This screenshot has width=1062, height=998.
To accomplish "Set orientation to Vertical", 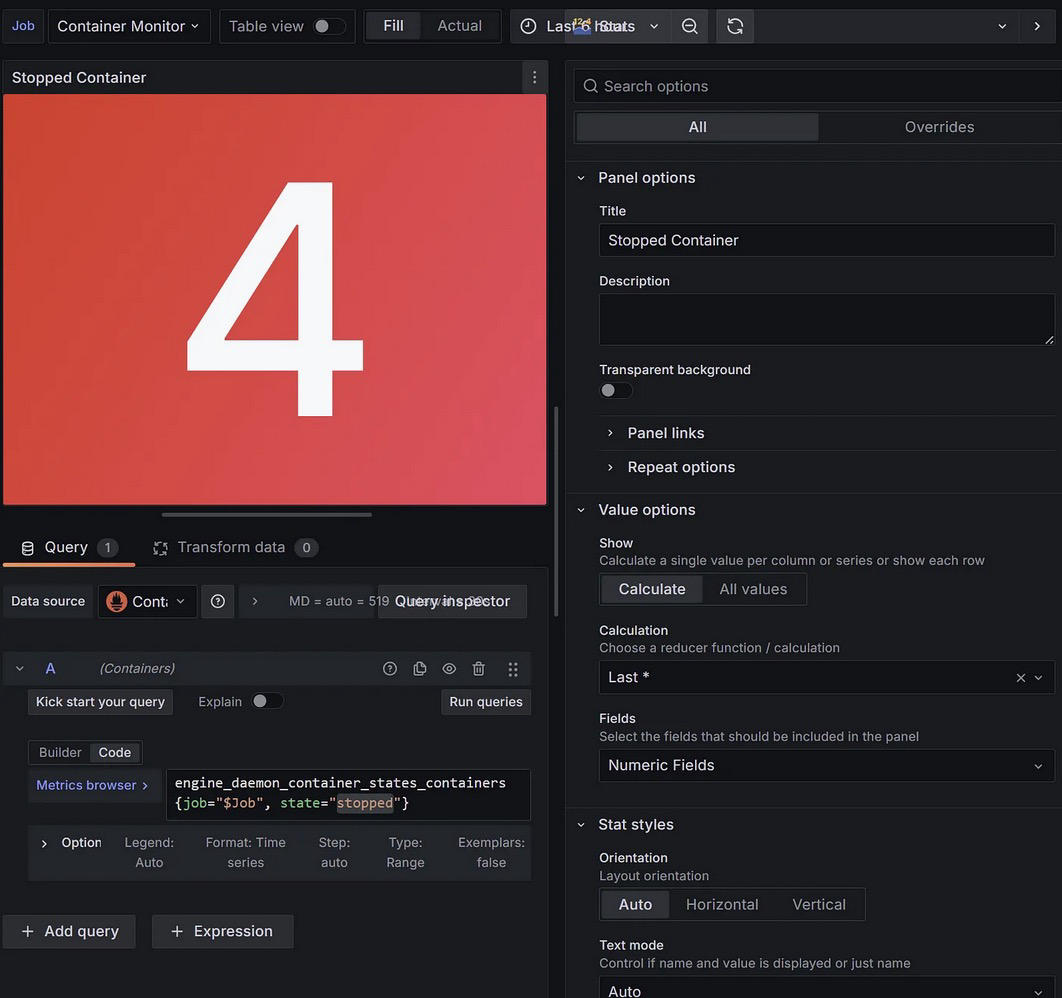I will pyautogui.click(x=819, y=905).
